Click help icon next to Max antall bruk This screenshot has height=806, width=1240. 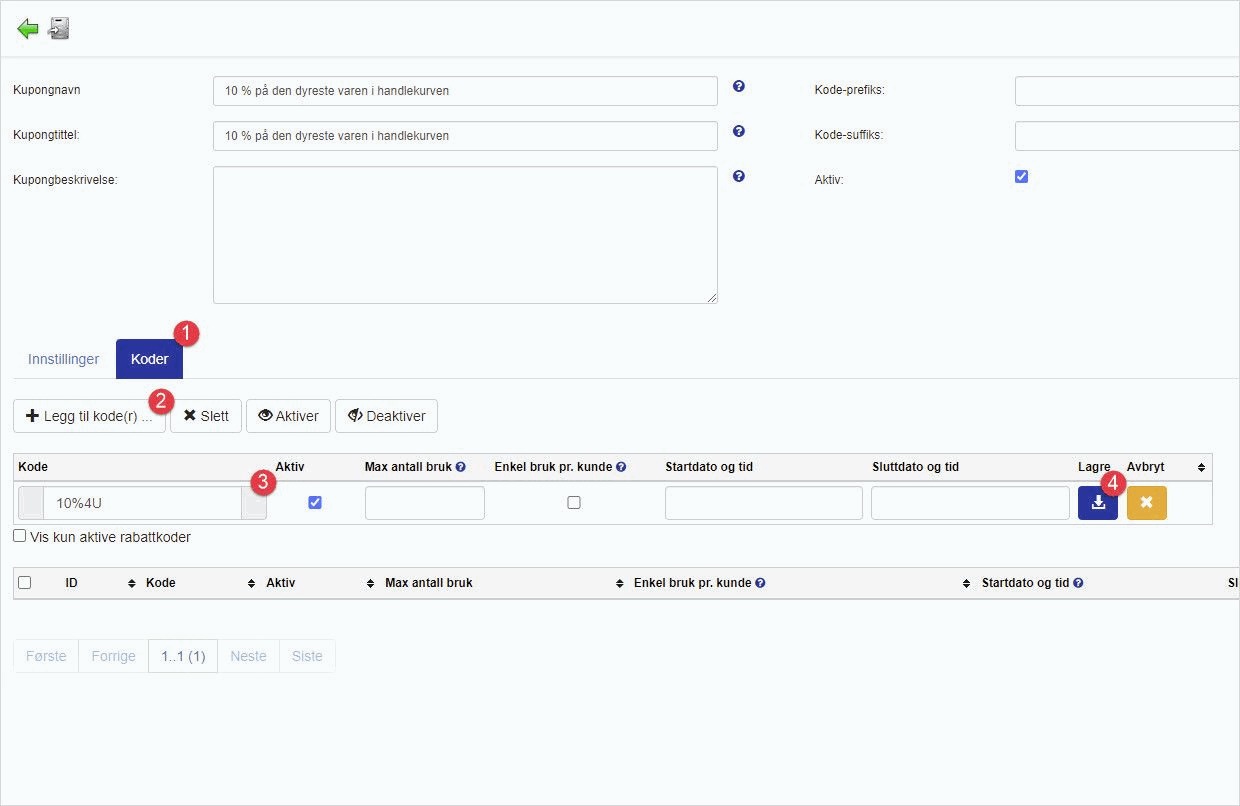pos(461,467)
